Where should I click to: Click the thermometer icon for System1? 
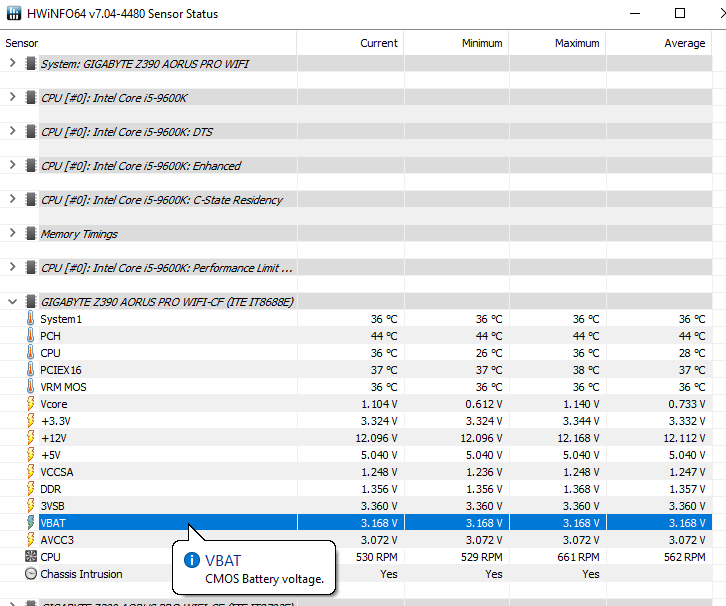(x=31, y=319)
